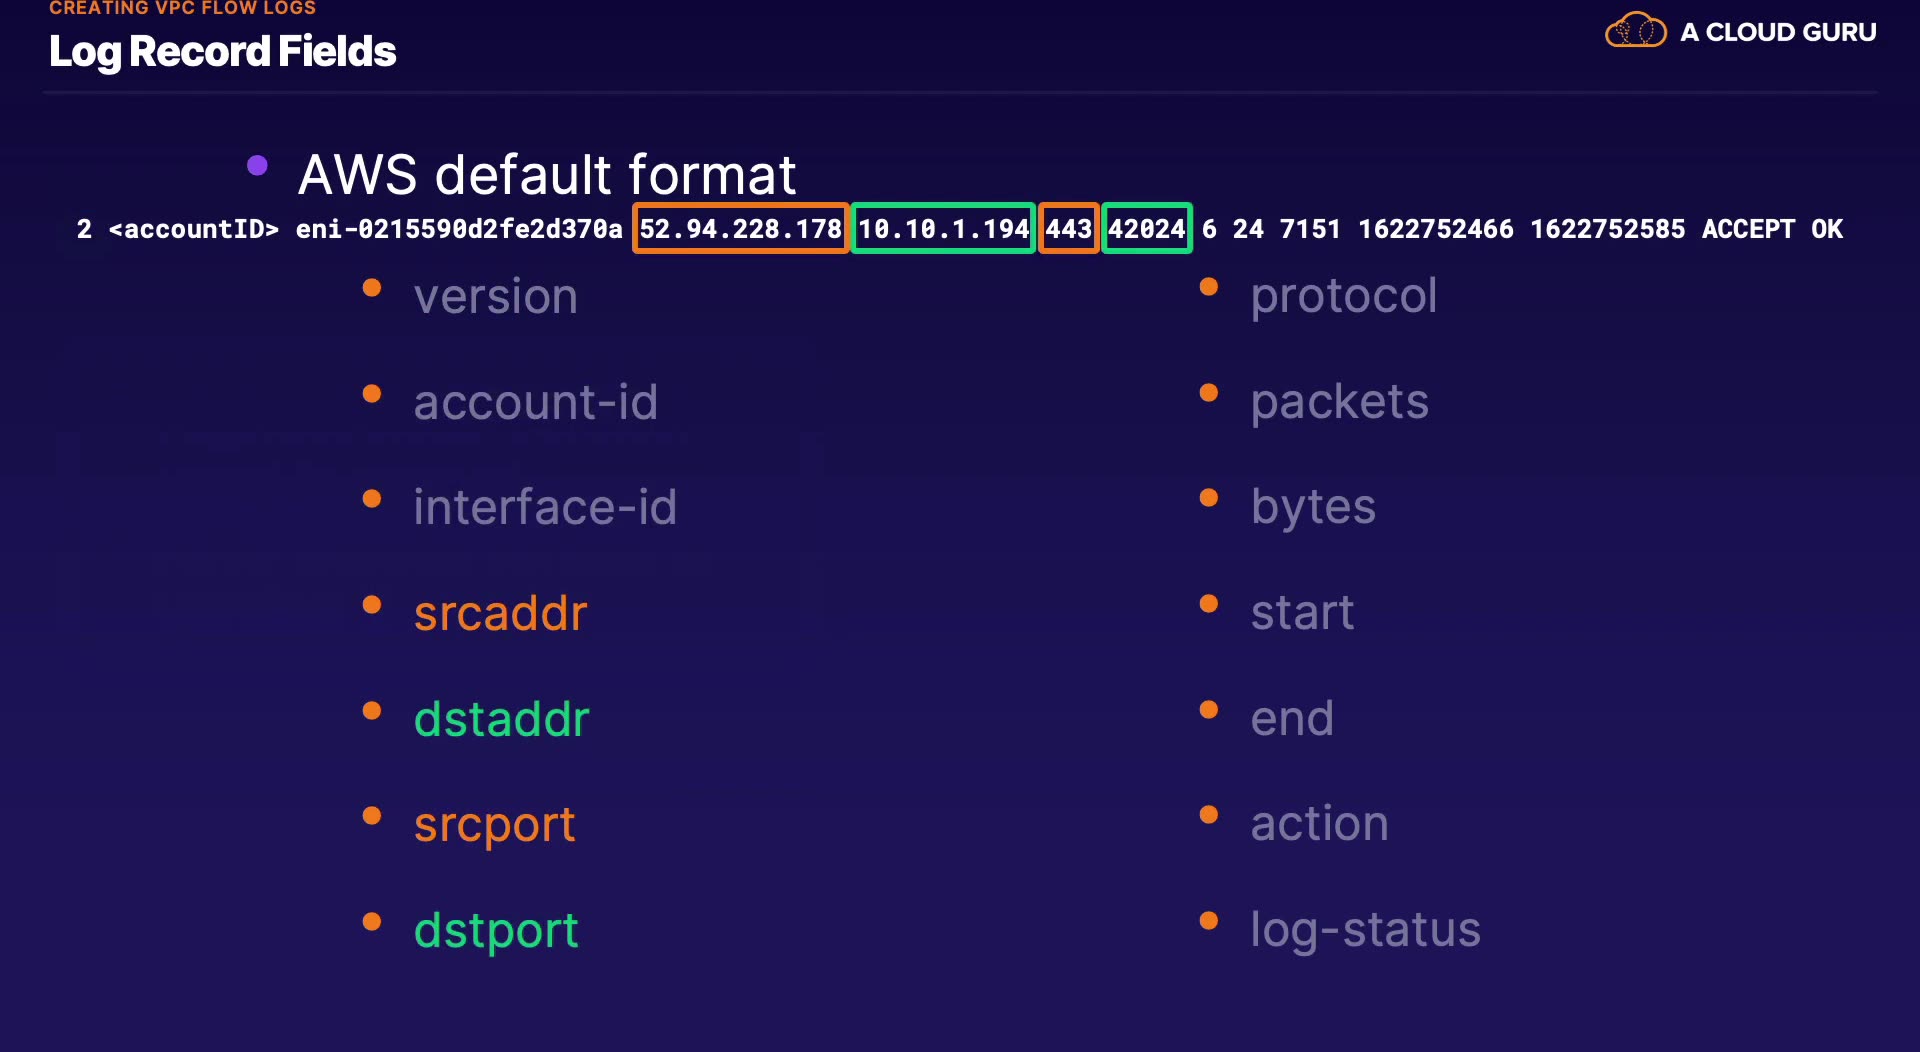Select the green-boxed destination address 10.10.1.194
1920x1052 pixels.
[943, 229]
